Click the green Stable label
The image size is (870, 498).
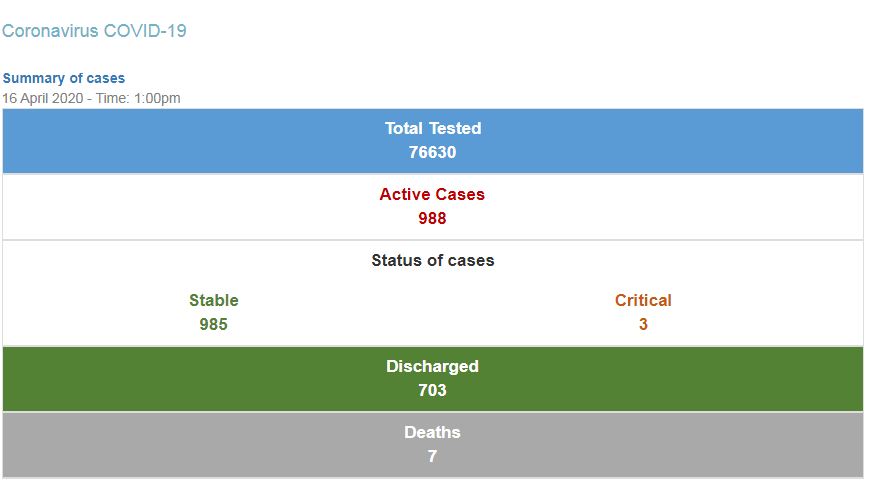tap(214, 300)
